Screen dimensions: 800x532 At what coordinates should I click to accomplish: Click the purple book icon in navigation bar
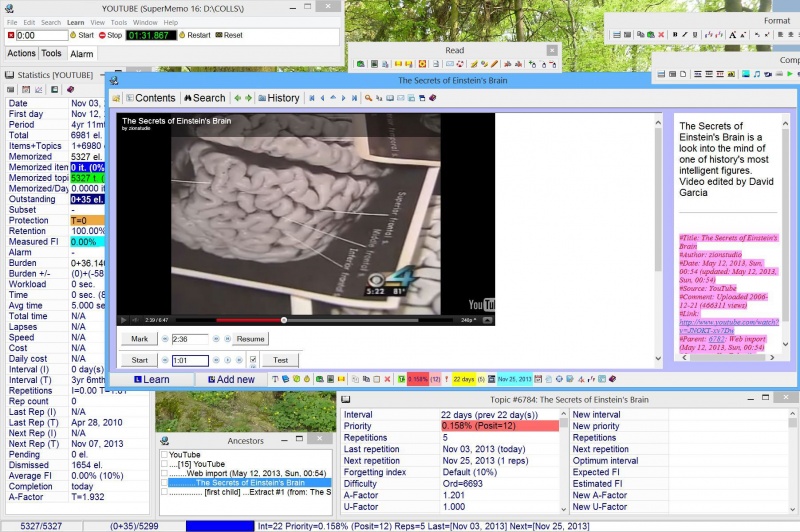(433, 98)
